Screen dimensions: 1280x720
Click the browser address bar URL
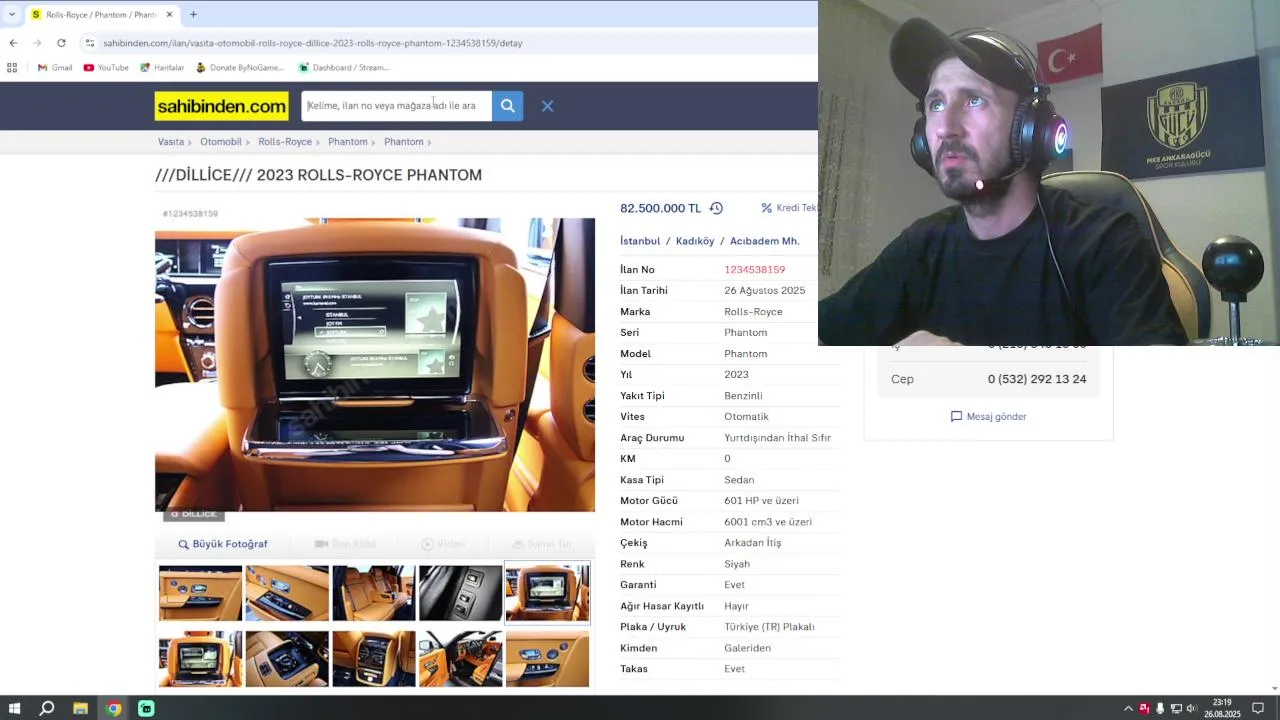point(313,43)
